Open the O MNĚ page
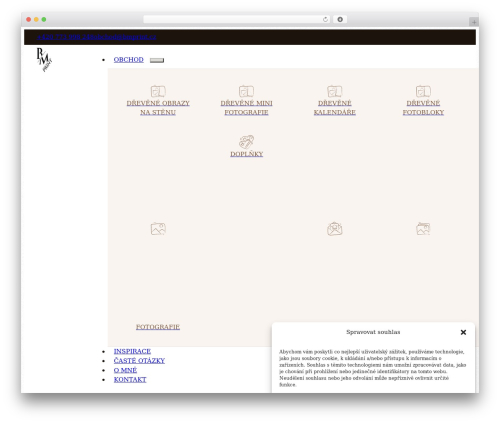The height and width of the screenshot is (423, 500). coord(125,370)
